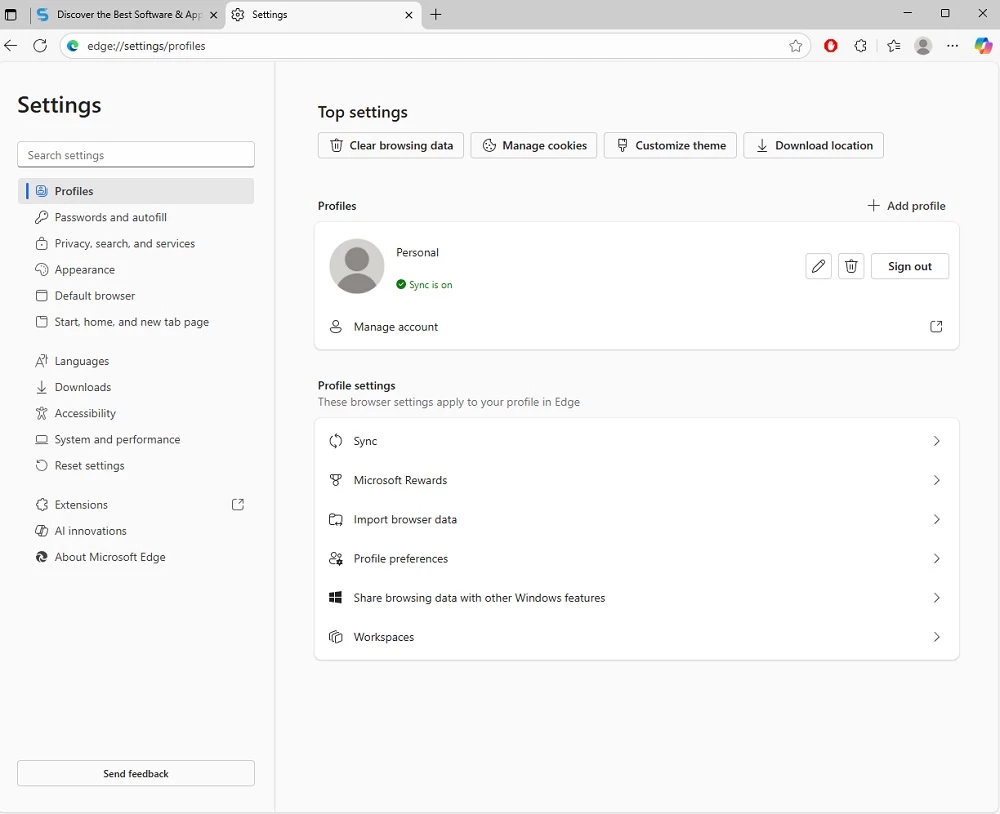Image resolution: width=1000 pixels, height=814 pixels.
Task: Click the profile avatar in the browser toolbar
Action: click(x=923, y=46)
